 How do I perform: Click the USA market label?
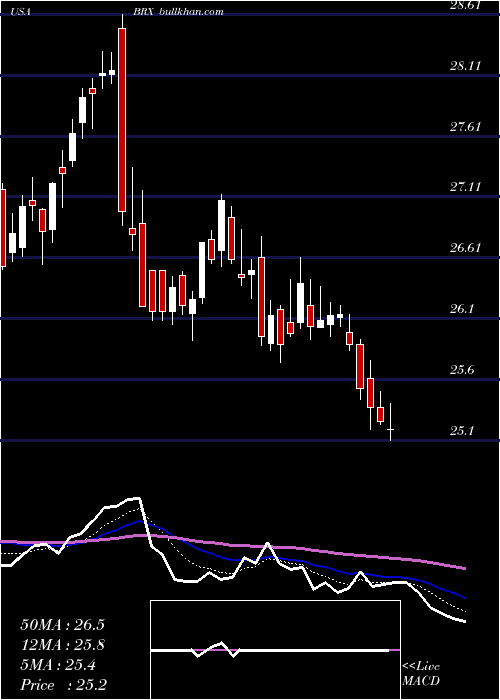point(20,12)
